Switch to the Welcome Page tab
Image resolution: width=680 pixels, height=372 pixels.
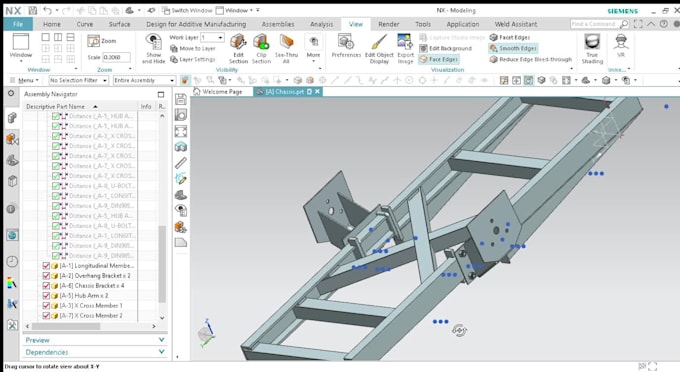click(217, 91)
